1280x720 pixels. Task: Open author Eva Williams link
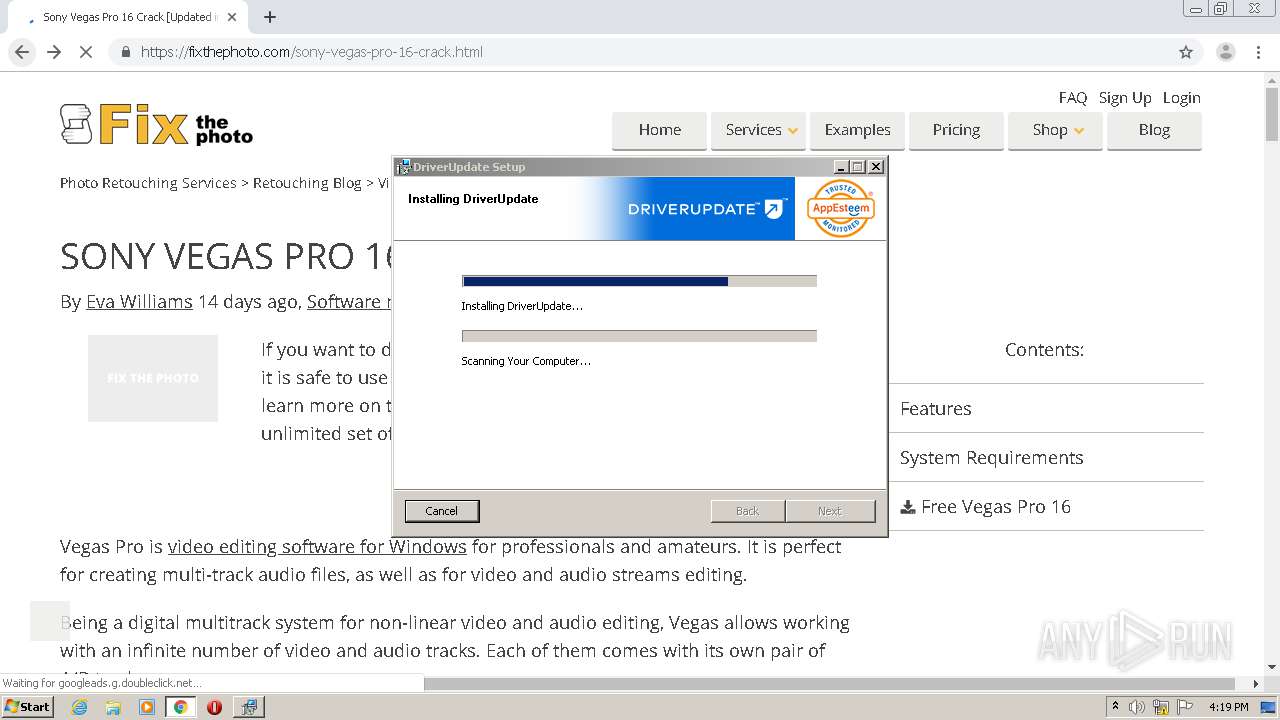pos(139,301)
